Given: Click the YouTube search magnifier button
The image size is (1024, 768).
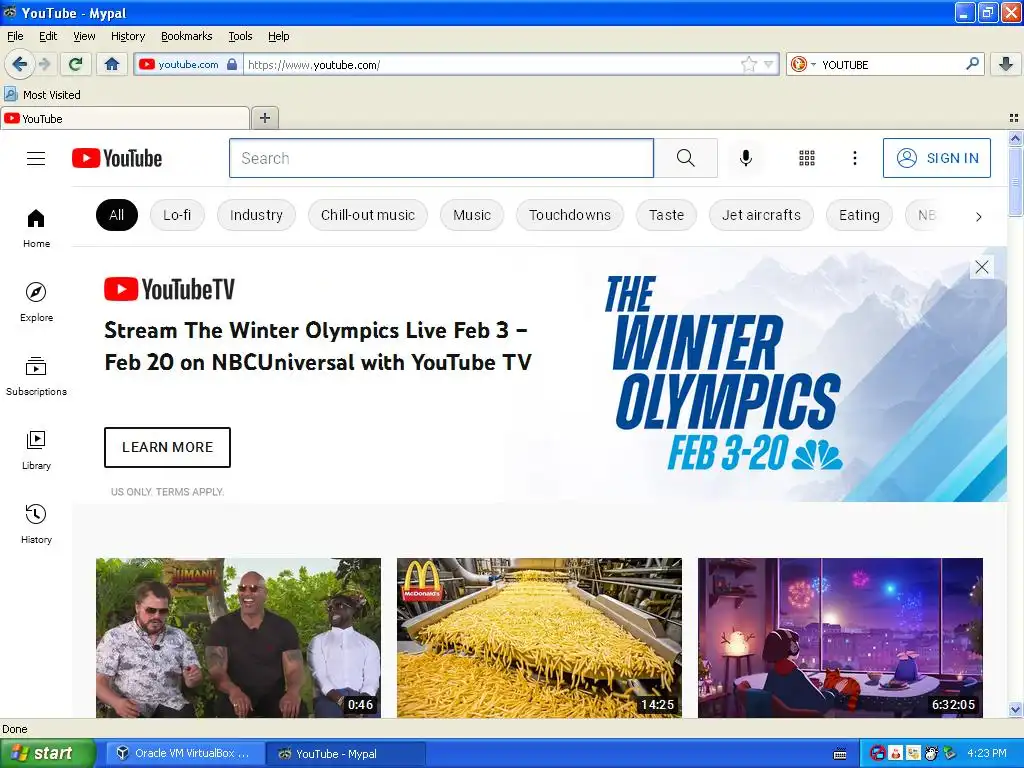Looking at the screenshot, I should (685, 158).
